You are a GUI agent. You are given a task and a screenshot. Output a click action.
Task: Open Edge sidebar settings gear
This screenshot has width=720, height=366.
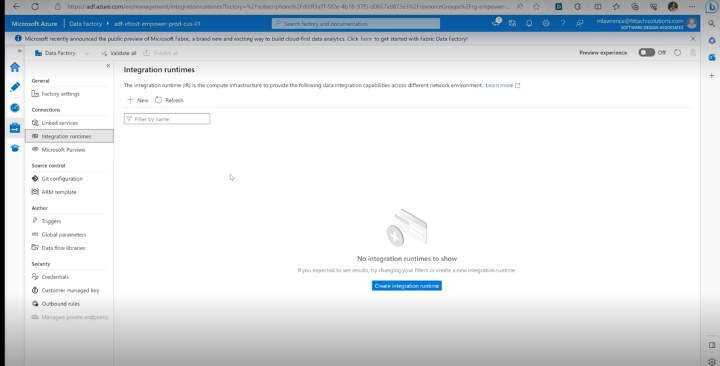click(712, 361)
